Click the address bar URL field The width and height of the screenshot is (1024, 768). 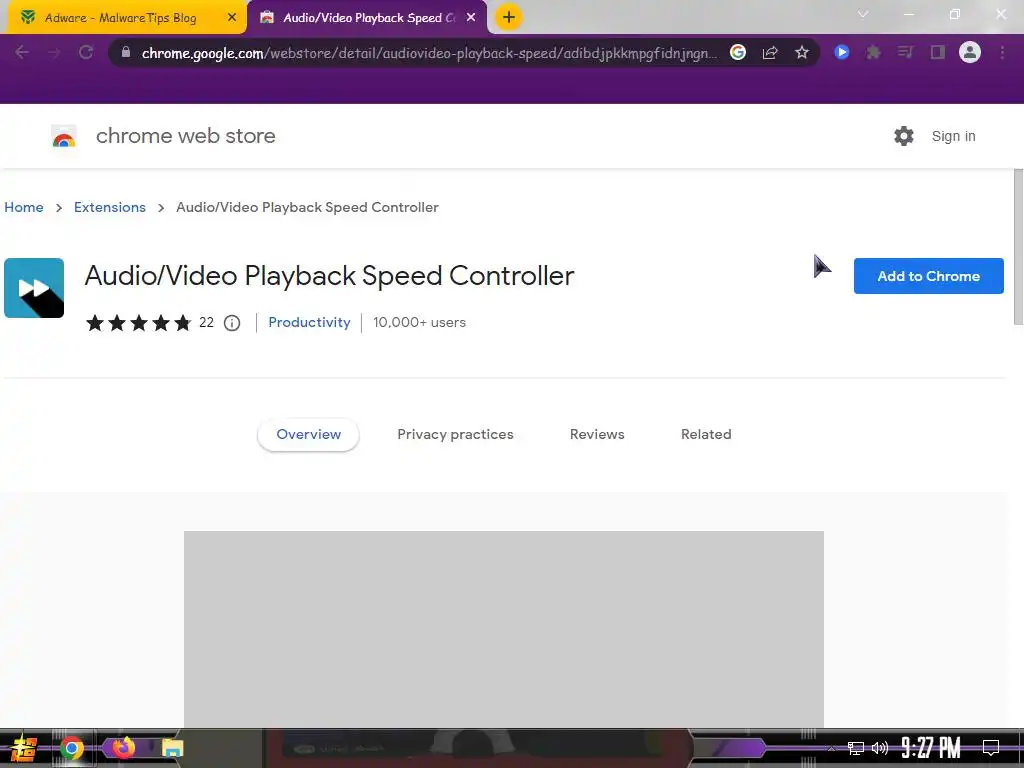429,53
